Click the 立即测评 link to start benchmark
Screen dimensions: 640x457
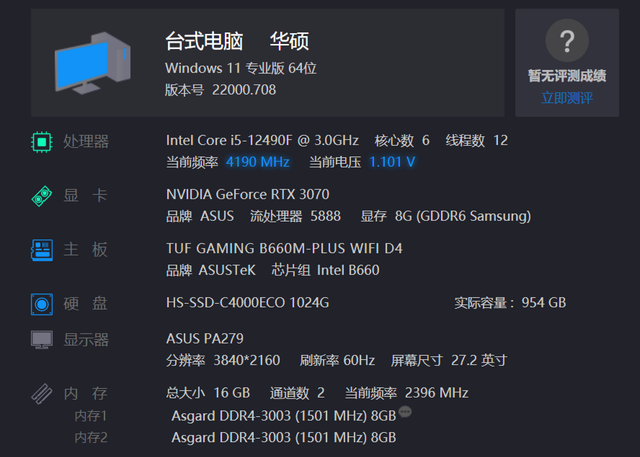[x=567, y=98]
